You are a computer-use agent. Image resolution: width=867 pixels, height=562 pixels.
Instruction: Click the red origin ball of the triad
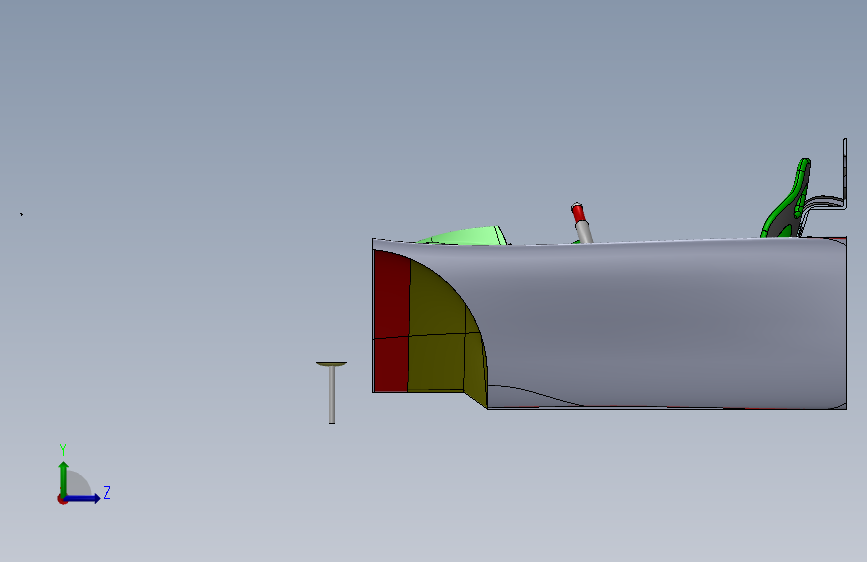coord(62,499)
